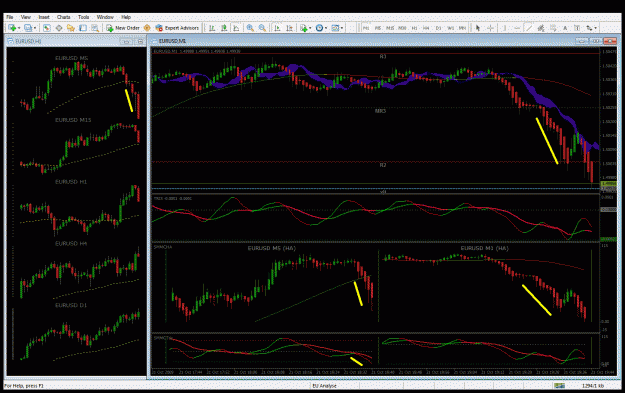Expand the Profiles dropdown arrow
This screenshot has width=625, height=393.
tap(35, 28)
